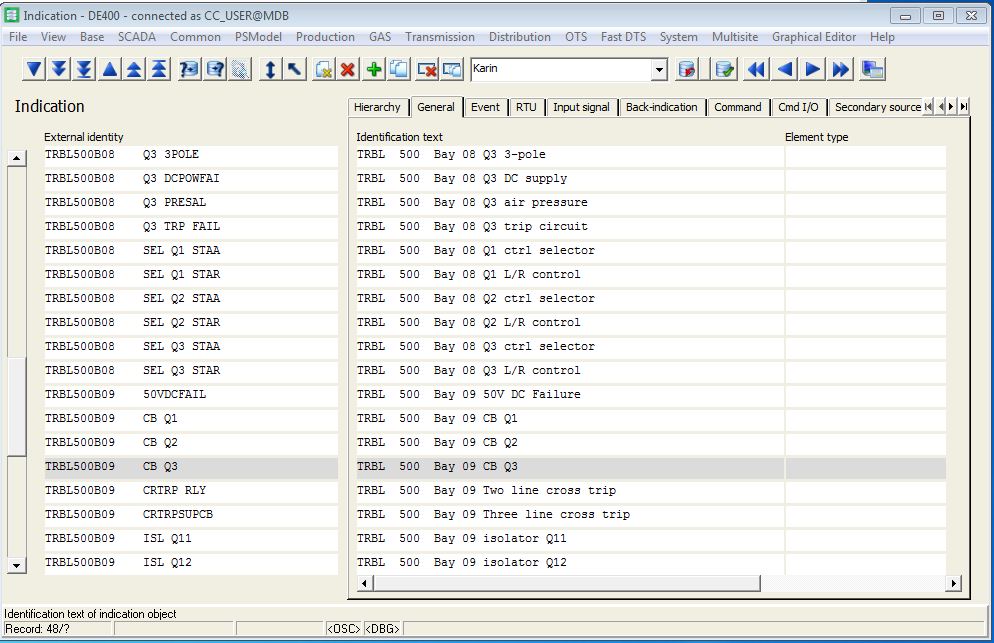Viewport: 994px width, 643px height.
Task: Open the Common menu
Action: pos(195,37)
